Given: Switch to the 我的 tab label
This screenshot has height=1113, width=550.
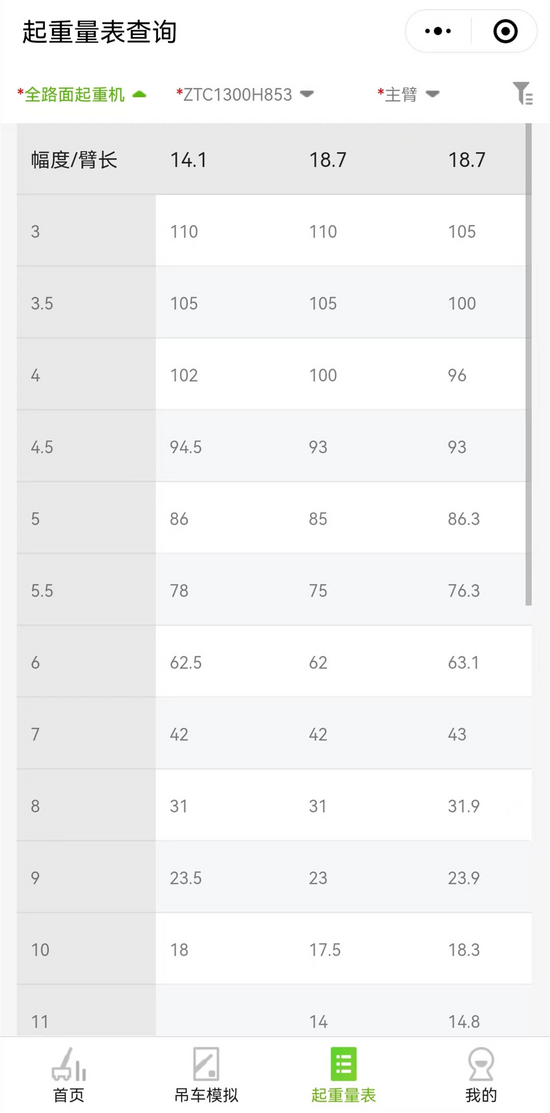Looking at the screenshot, I should pos(481,1095).
